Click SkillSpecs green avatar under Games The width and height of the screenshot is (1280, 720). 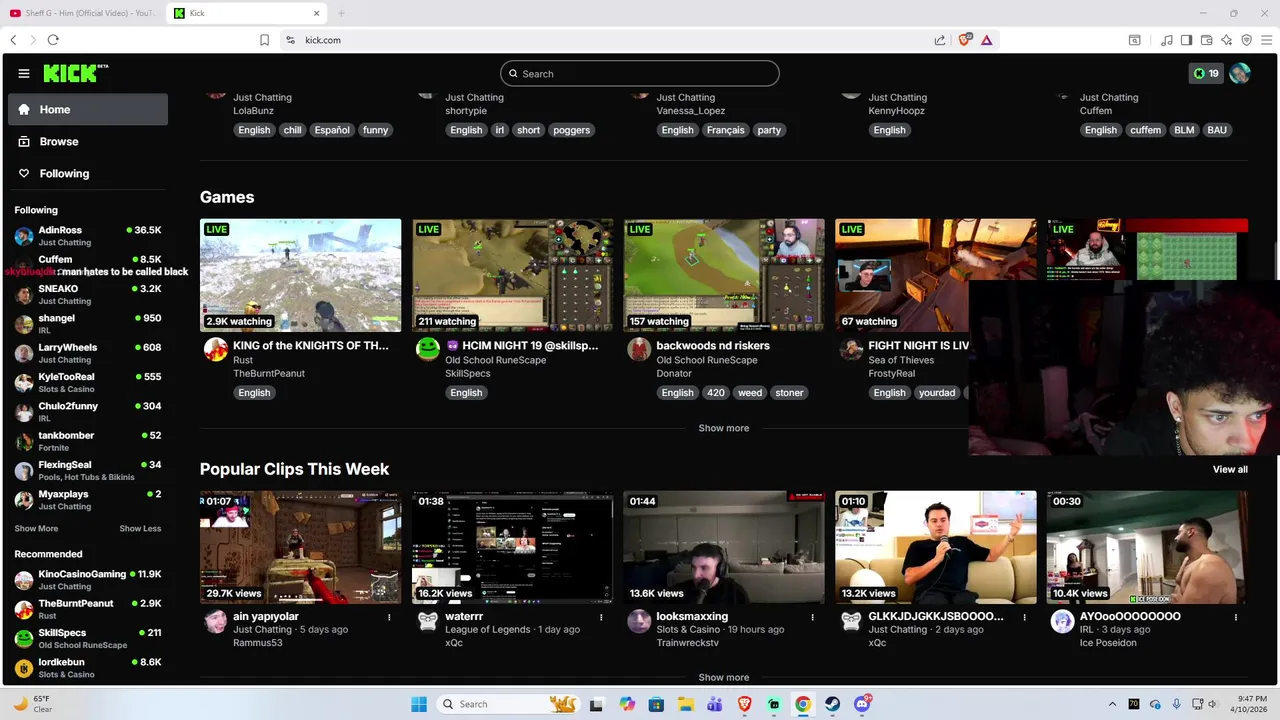point(427,349)
